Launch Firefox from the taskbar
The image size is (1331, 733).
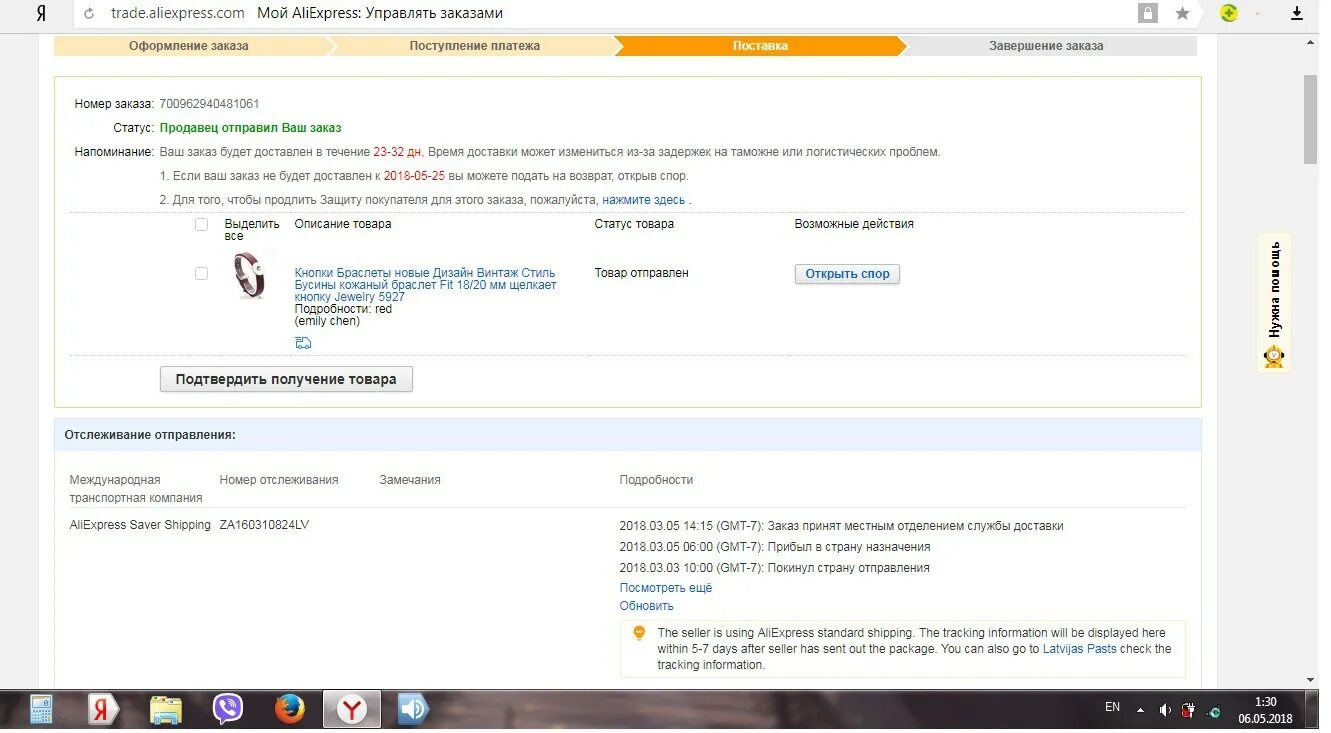coord(290,710)
